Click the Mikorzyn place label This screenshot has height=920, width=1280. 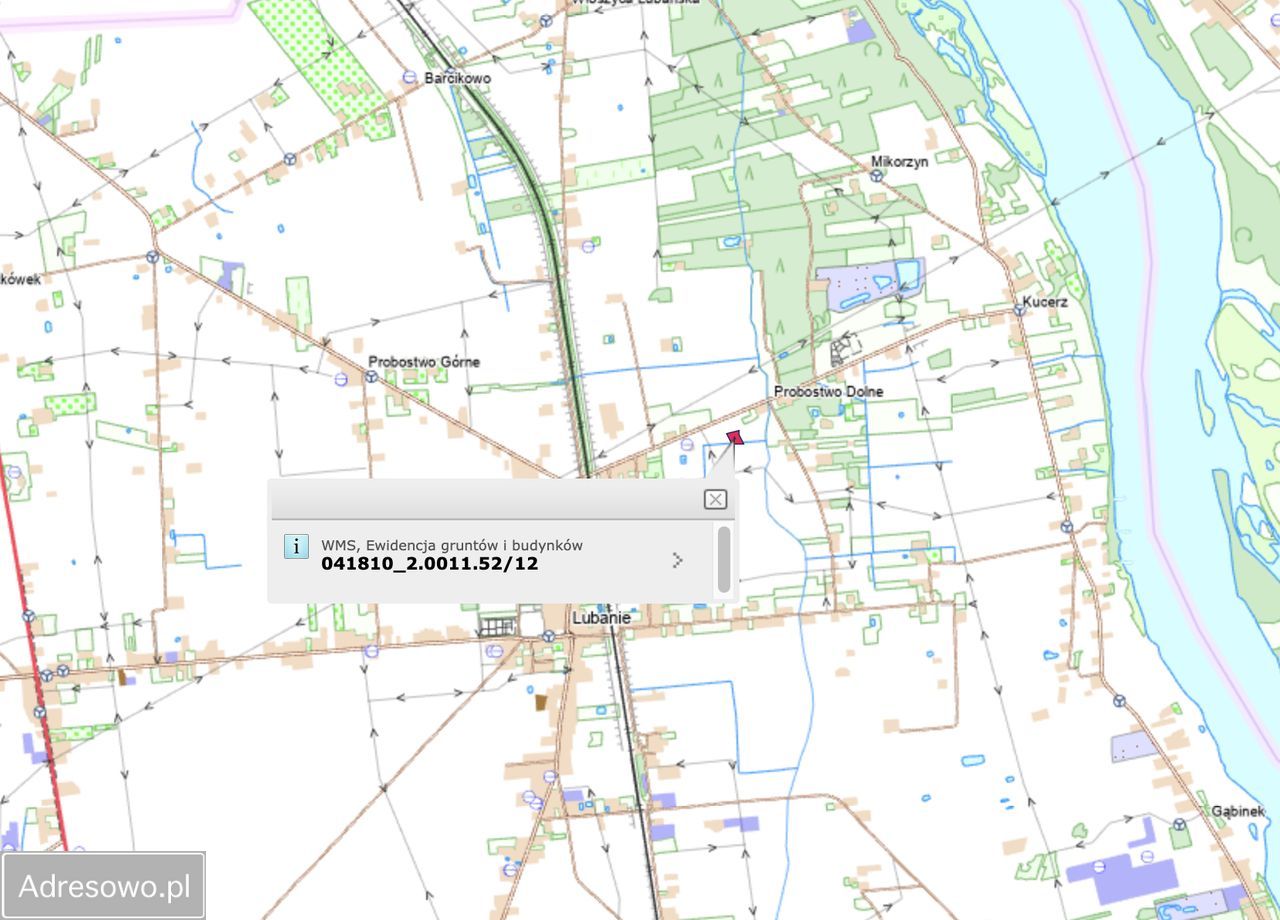[x=900, y=161]
